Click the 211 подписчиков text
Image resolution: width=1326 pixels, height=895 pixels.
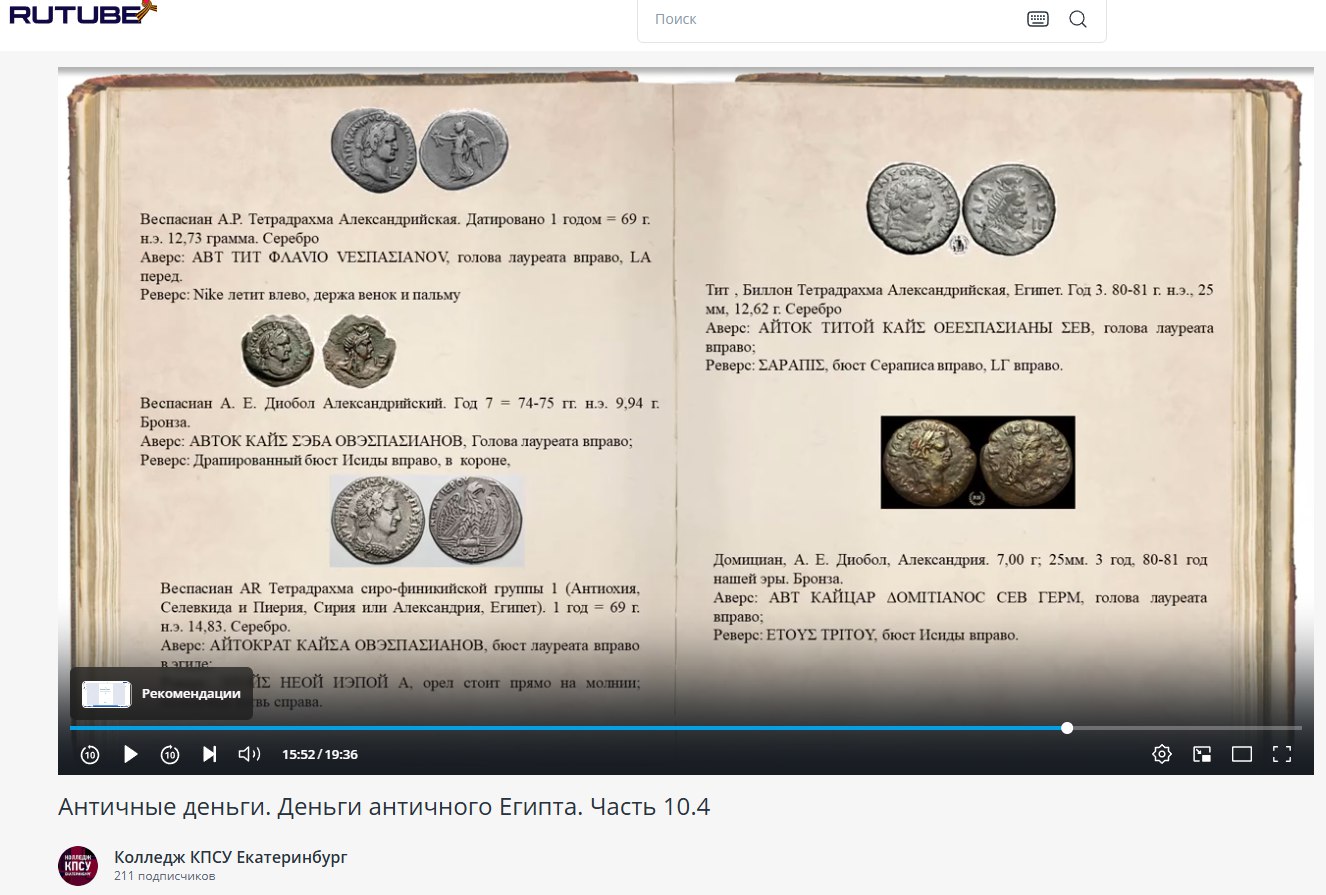point(165,877)
